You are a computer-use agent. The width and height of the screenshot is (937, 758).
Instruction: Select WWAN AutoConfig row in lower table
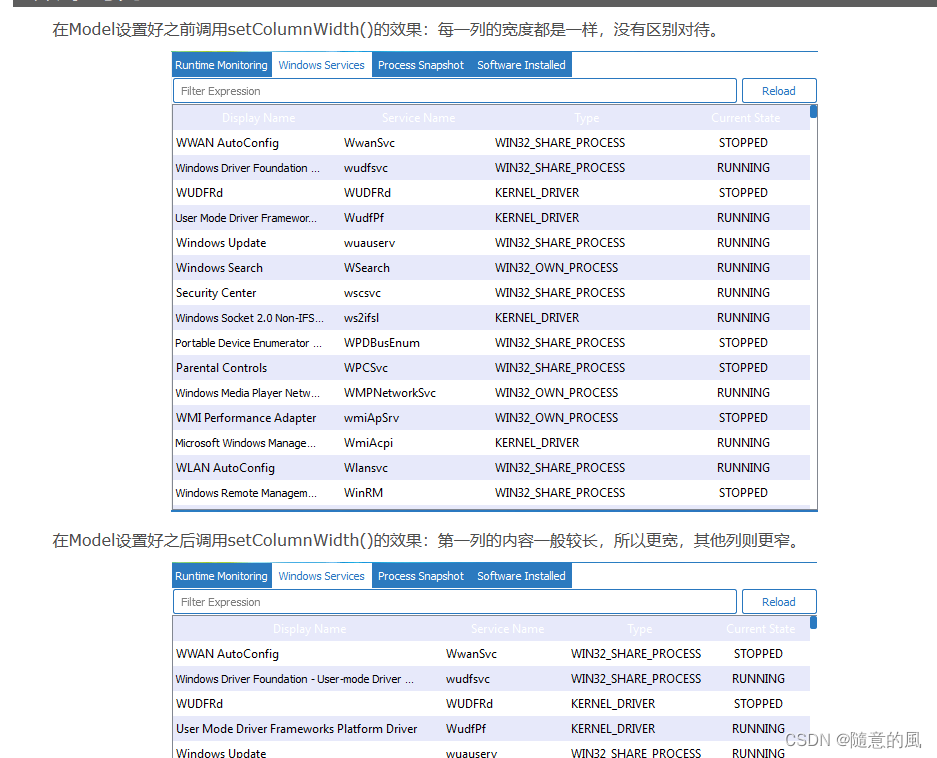[491, 654]
